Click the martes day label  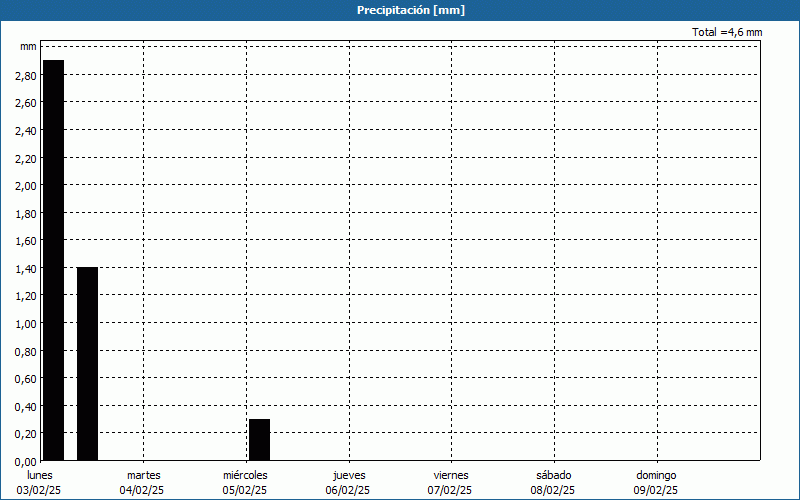[x=143, y=475]
